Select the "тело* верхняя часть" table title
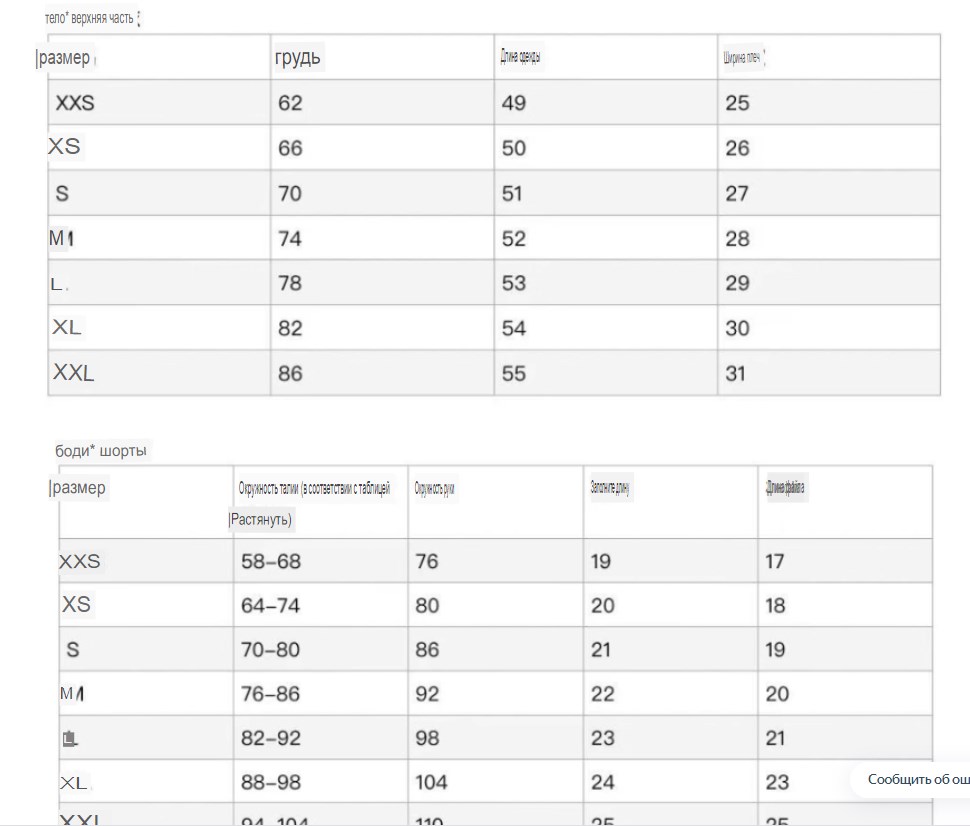This screenshot has height=826, width=970. tap(91, 18)
